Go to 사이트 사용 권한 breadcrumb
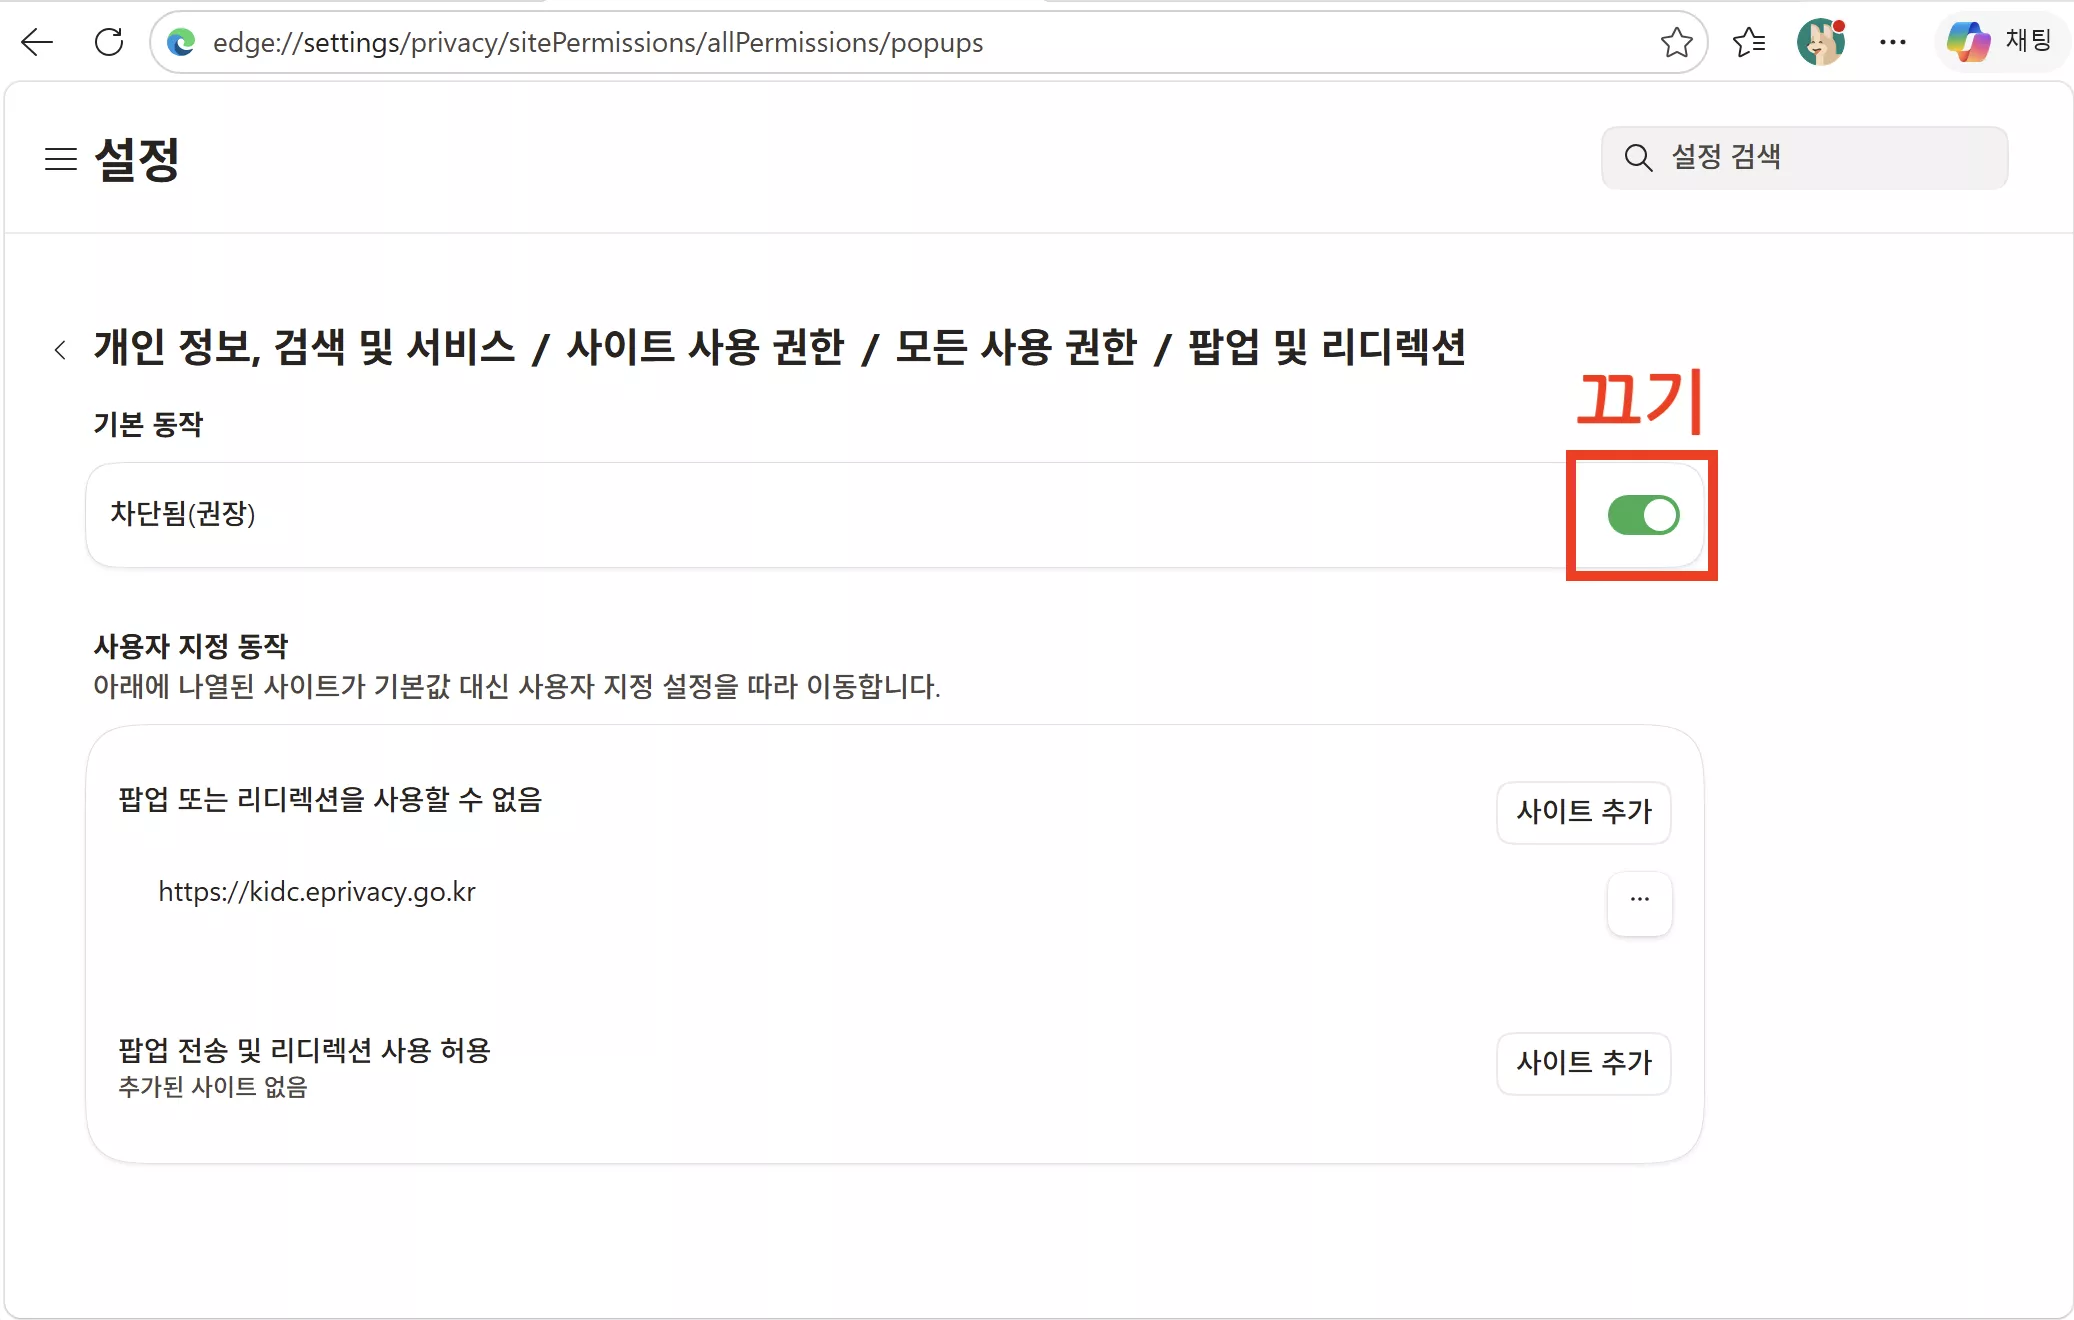 705,348
